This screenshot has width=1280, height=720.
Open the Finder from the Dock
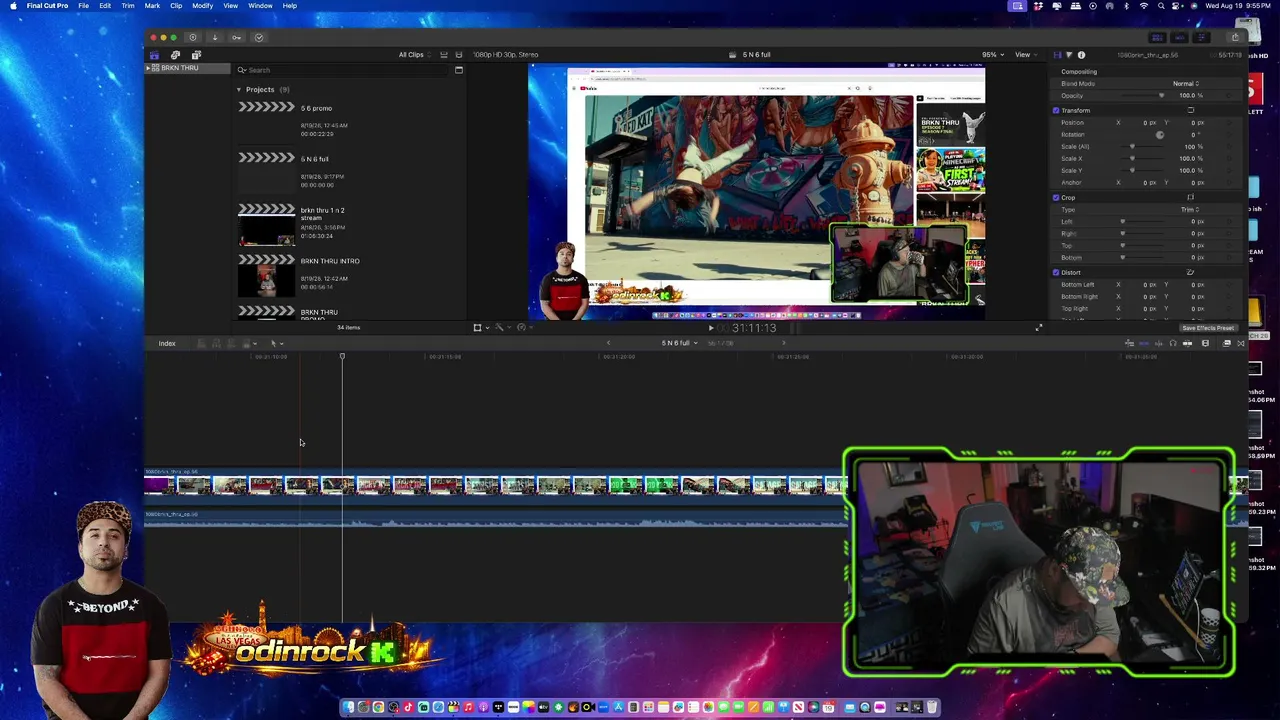(x=348, y=708)
